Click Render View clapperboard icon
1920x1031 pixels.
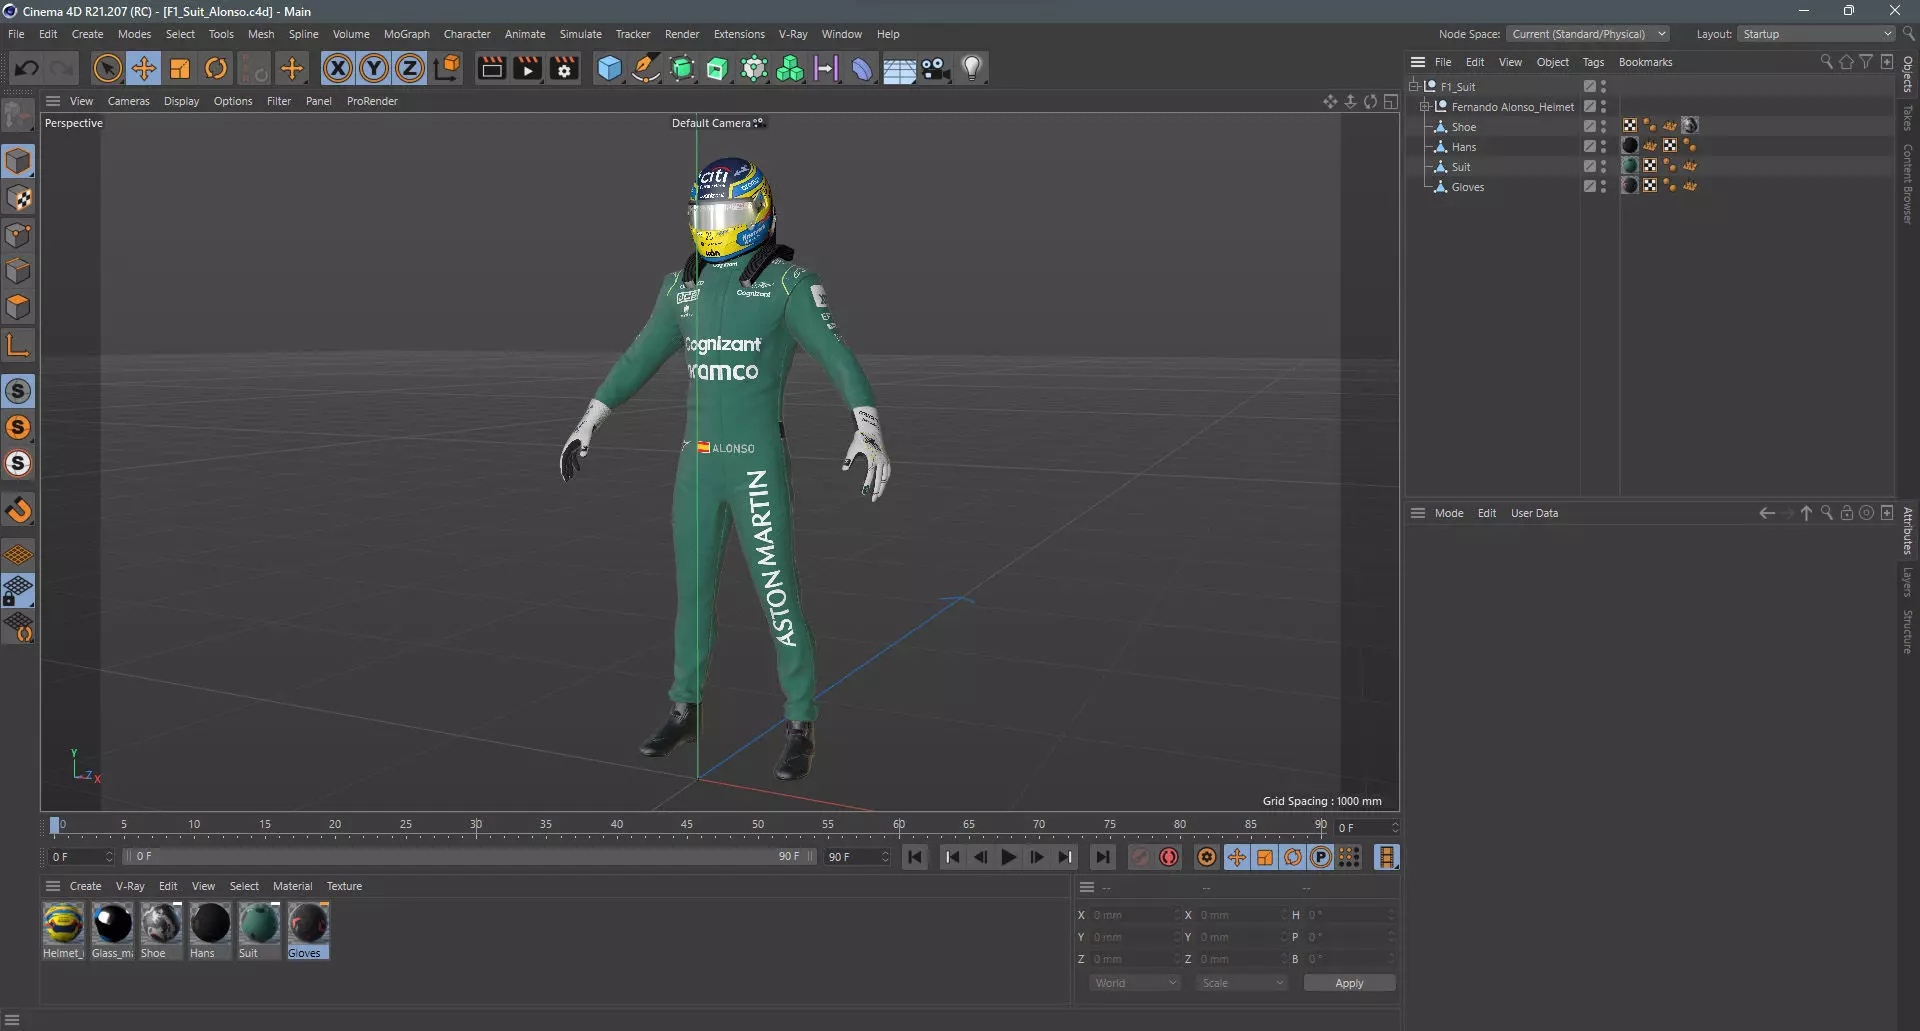(x=491, y=68)
